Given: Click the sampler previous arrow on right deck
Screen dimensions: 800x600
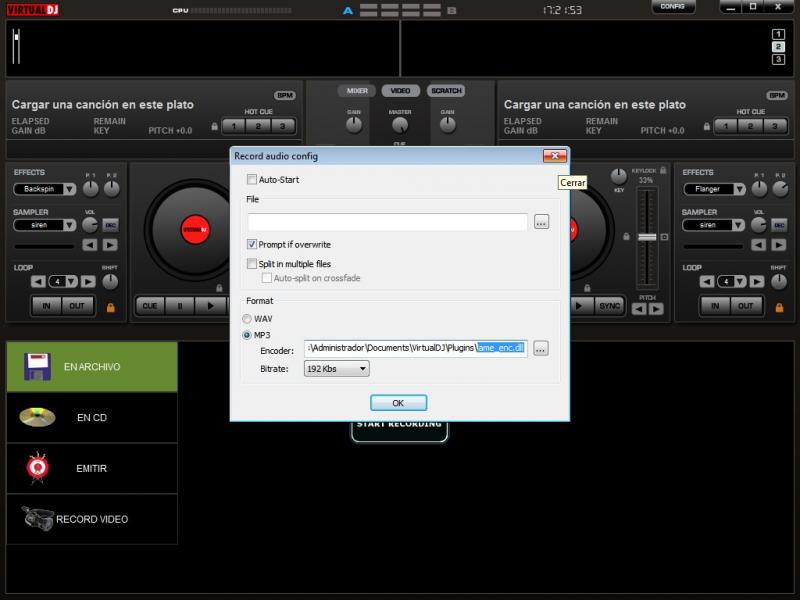Looking at the screenshot, I should [x=758, y=245].
